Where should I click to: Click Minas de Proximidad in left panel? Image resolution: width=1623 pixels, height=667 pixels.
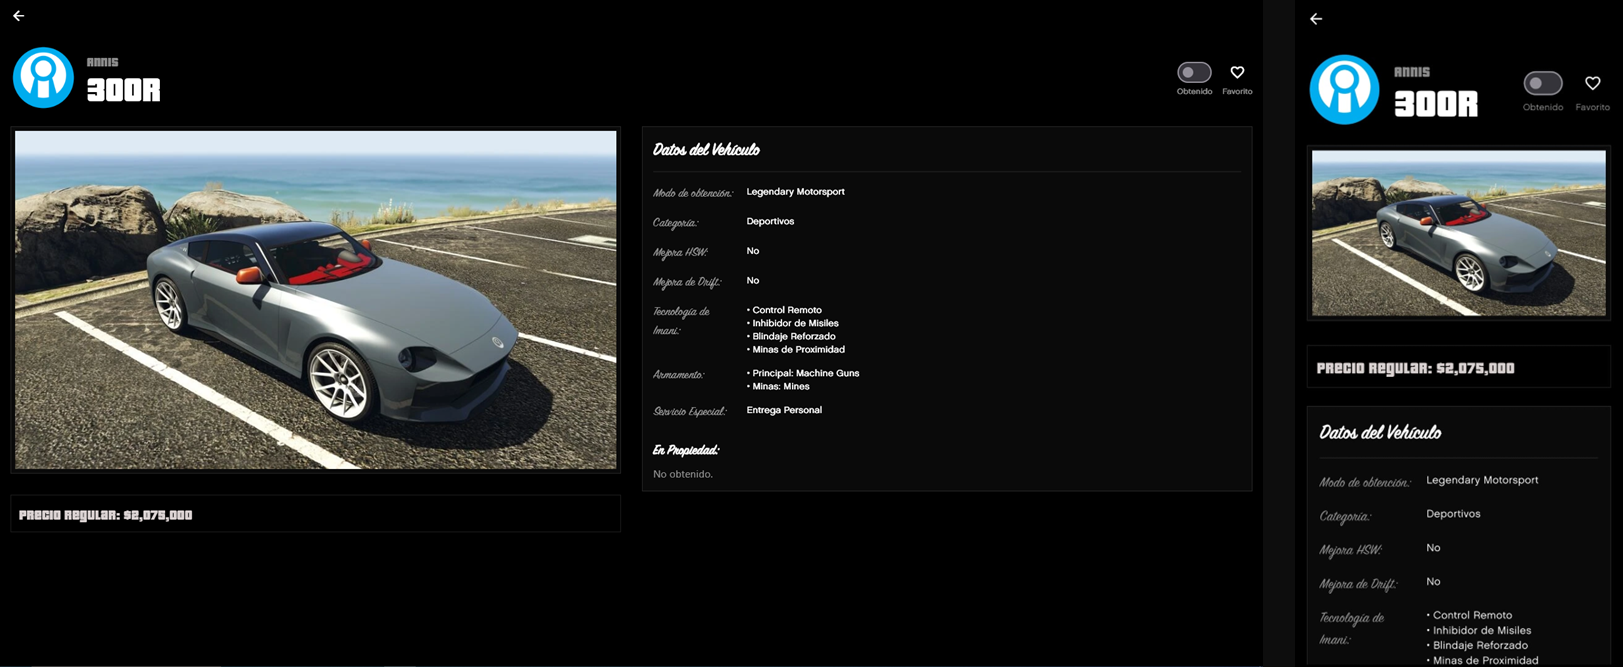coord(795,349)
